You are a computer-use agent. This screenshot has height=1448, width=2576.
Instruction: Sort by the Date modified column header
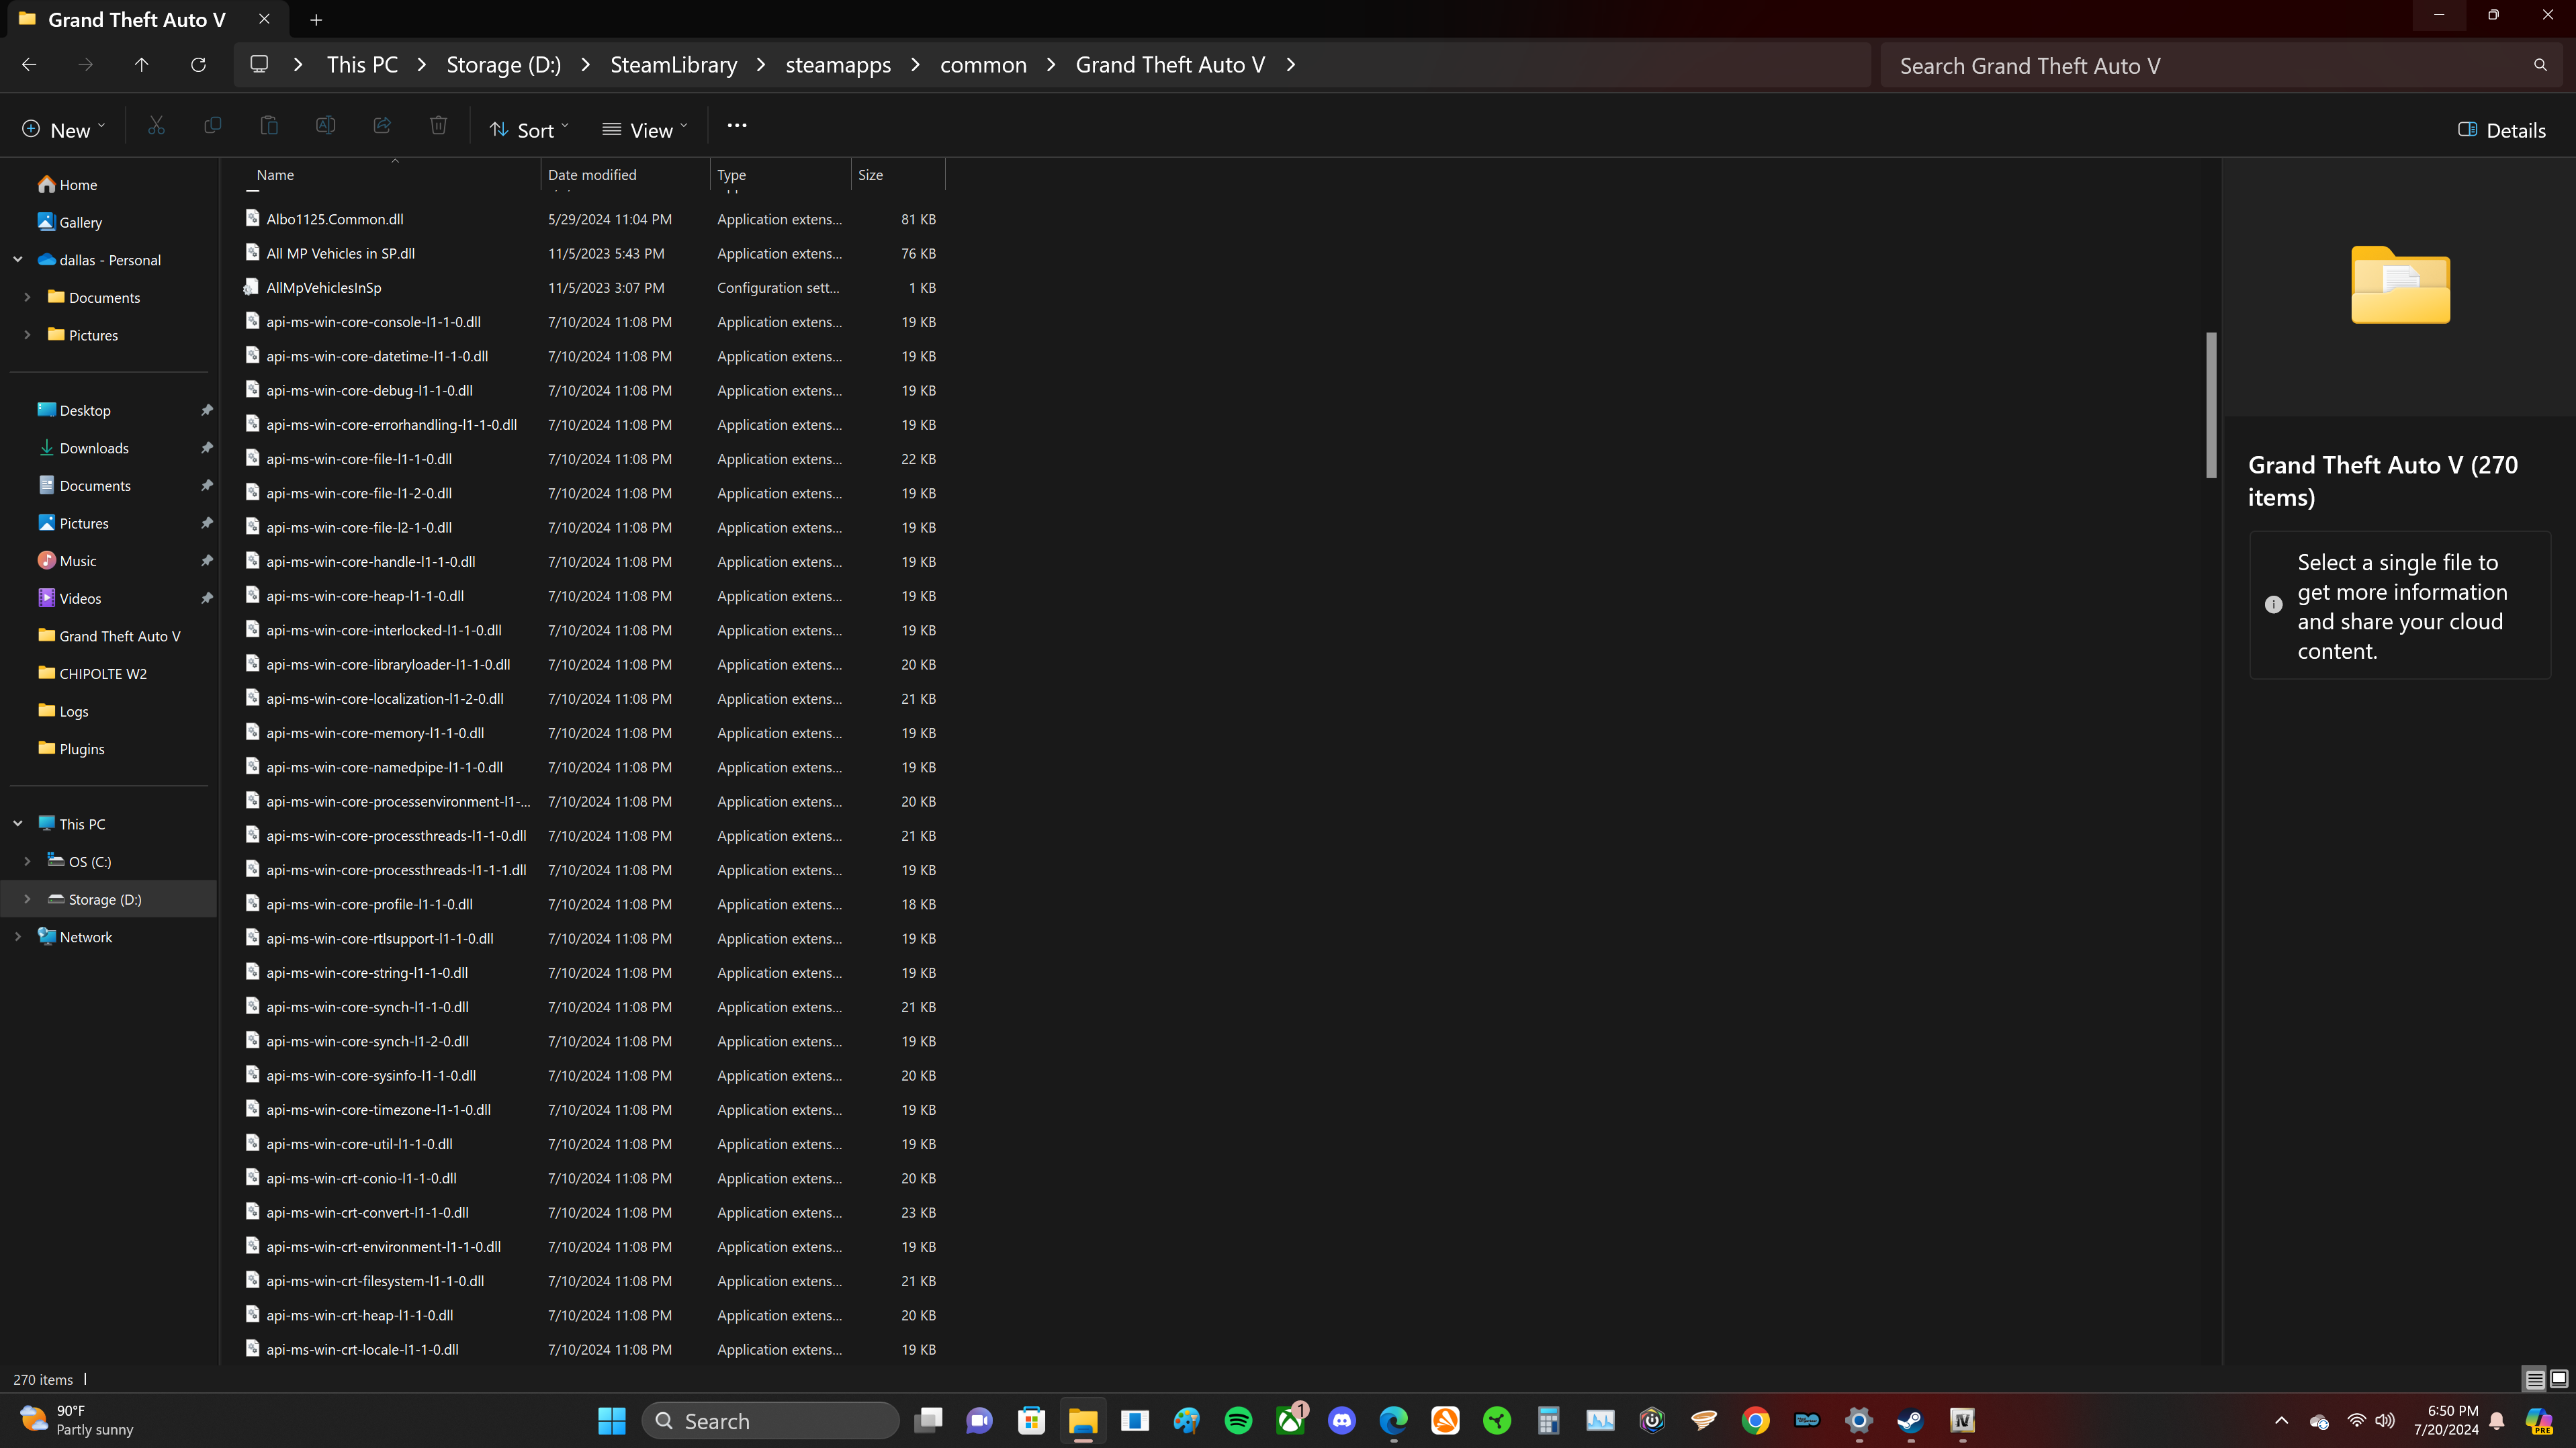pyautogui.click(x=592, y=175)
